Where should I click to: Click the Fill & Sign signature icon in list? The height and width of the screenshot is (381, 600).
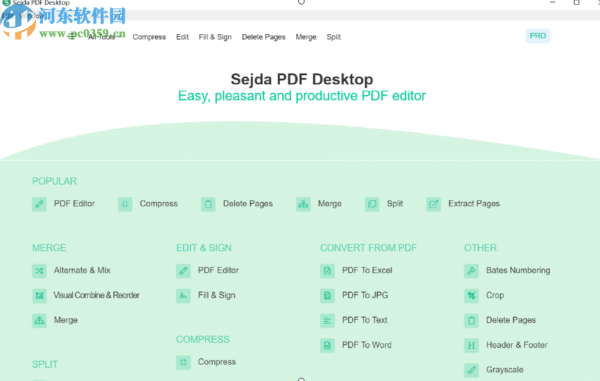point(183,296)
